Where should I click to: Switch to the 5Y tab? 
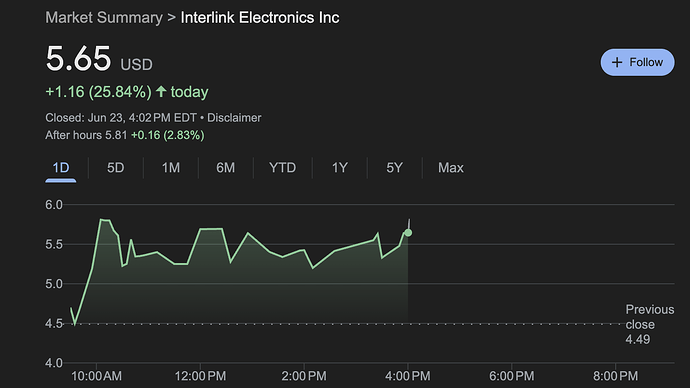pos(394,168)
